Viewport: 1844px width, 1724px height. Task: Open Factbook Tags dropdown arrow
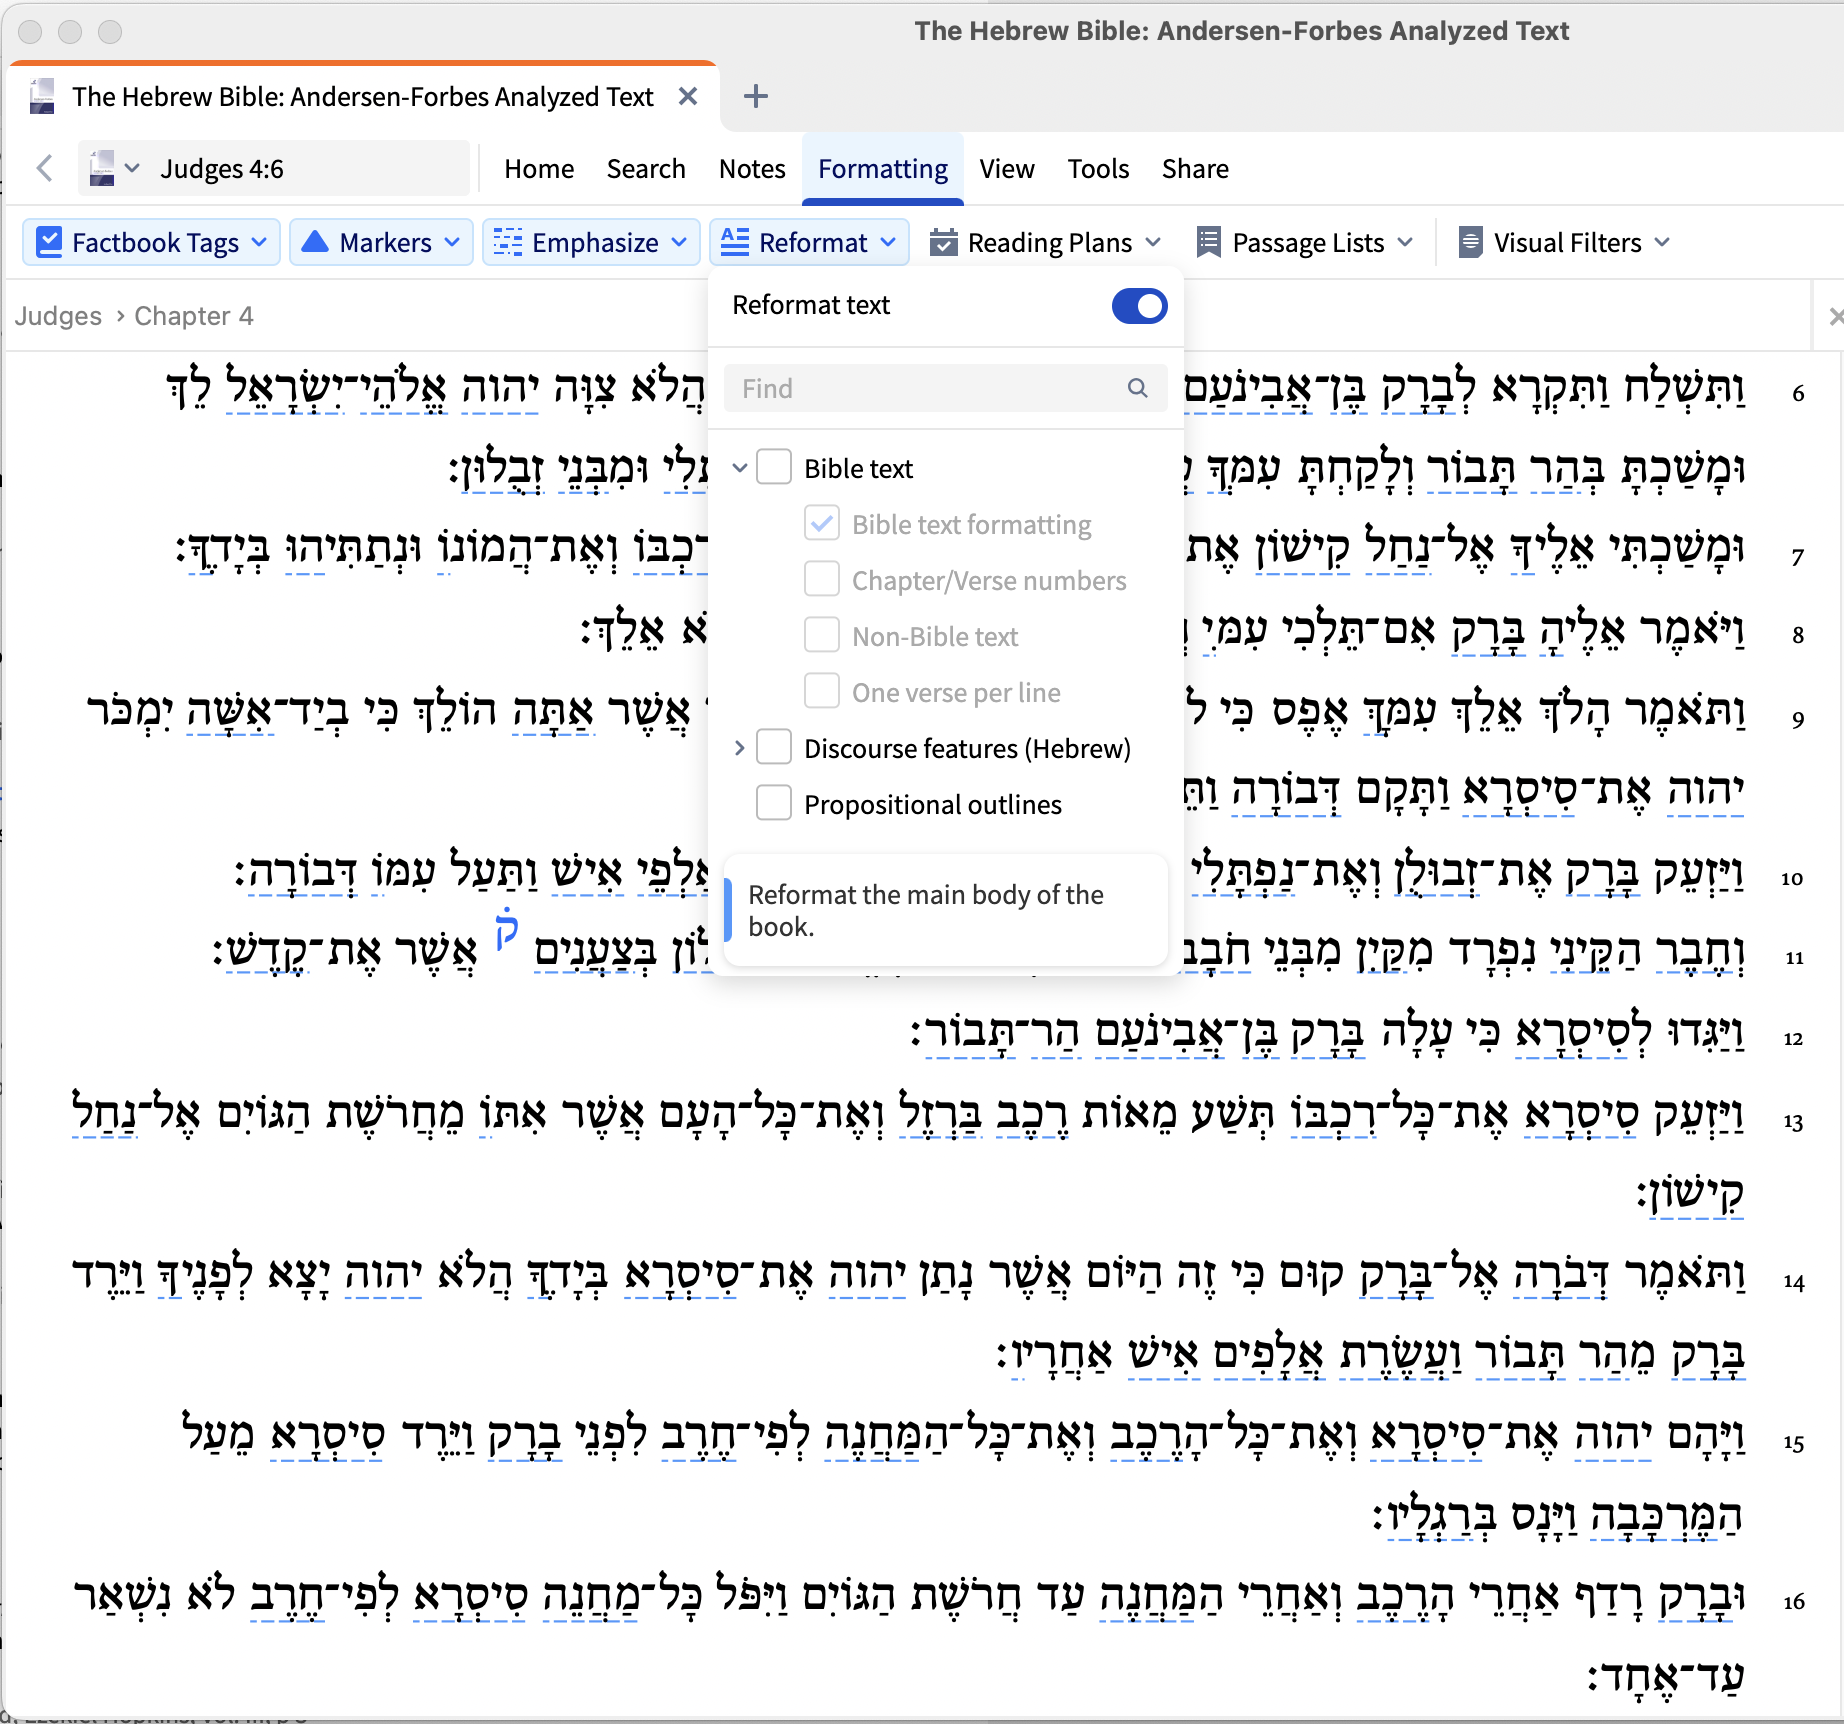click(259, 242)
